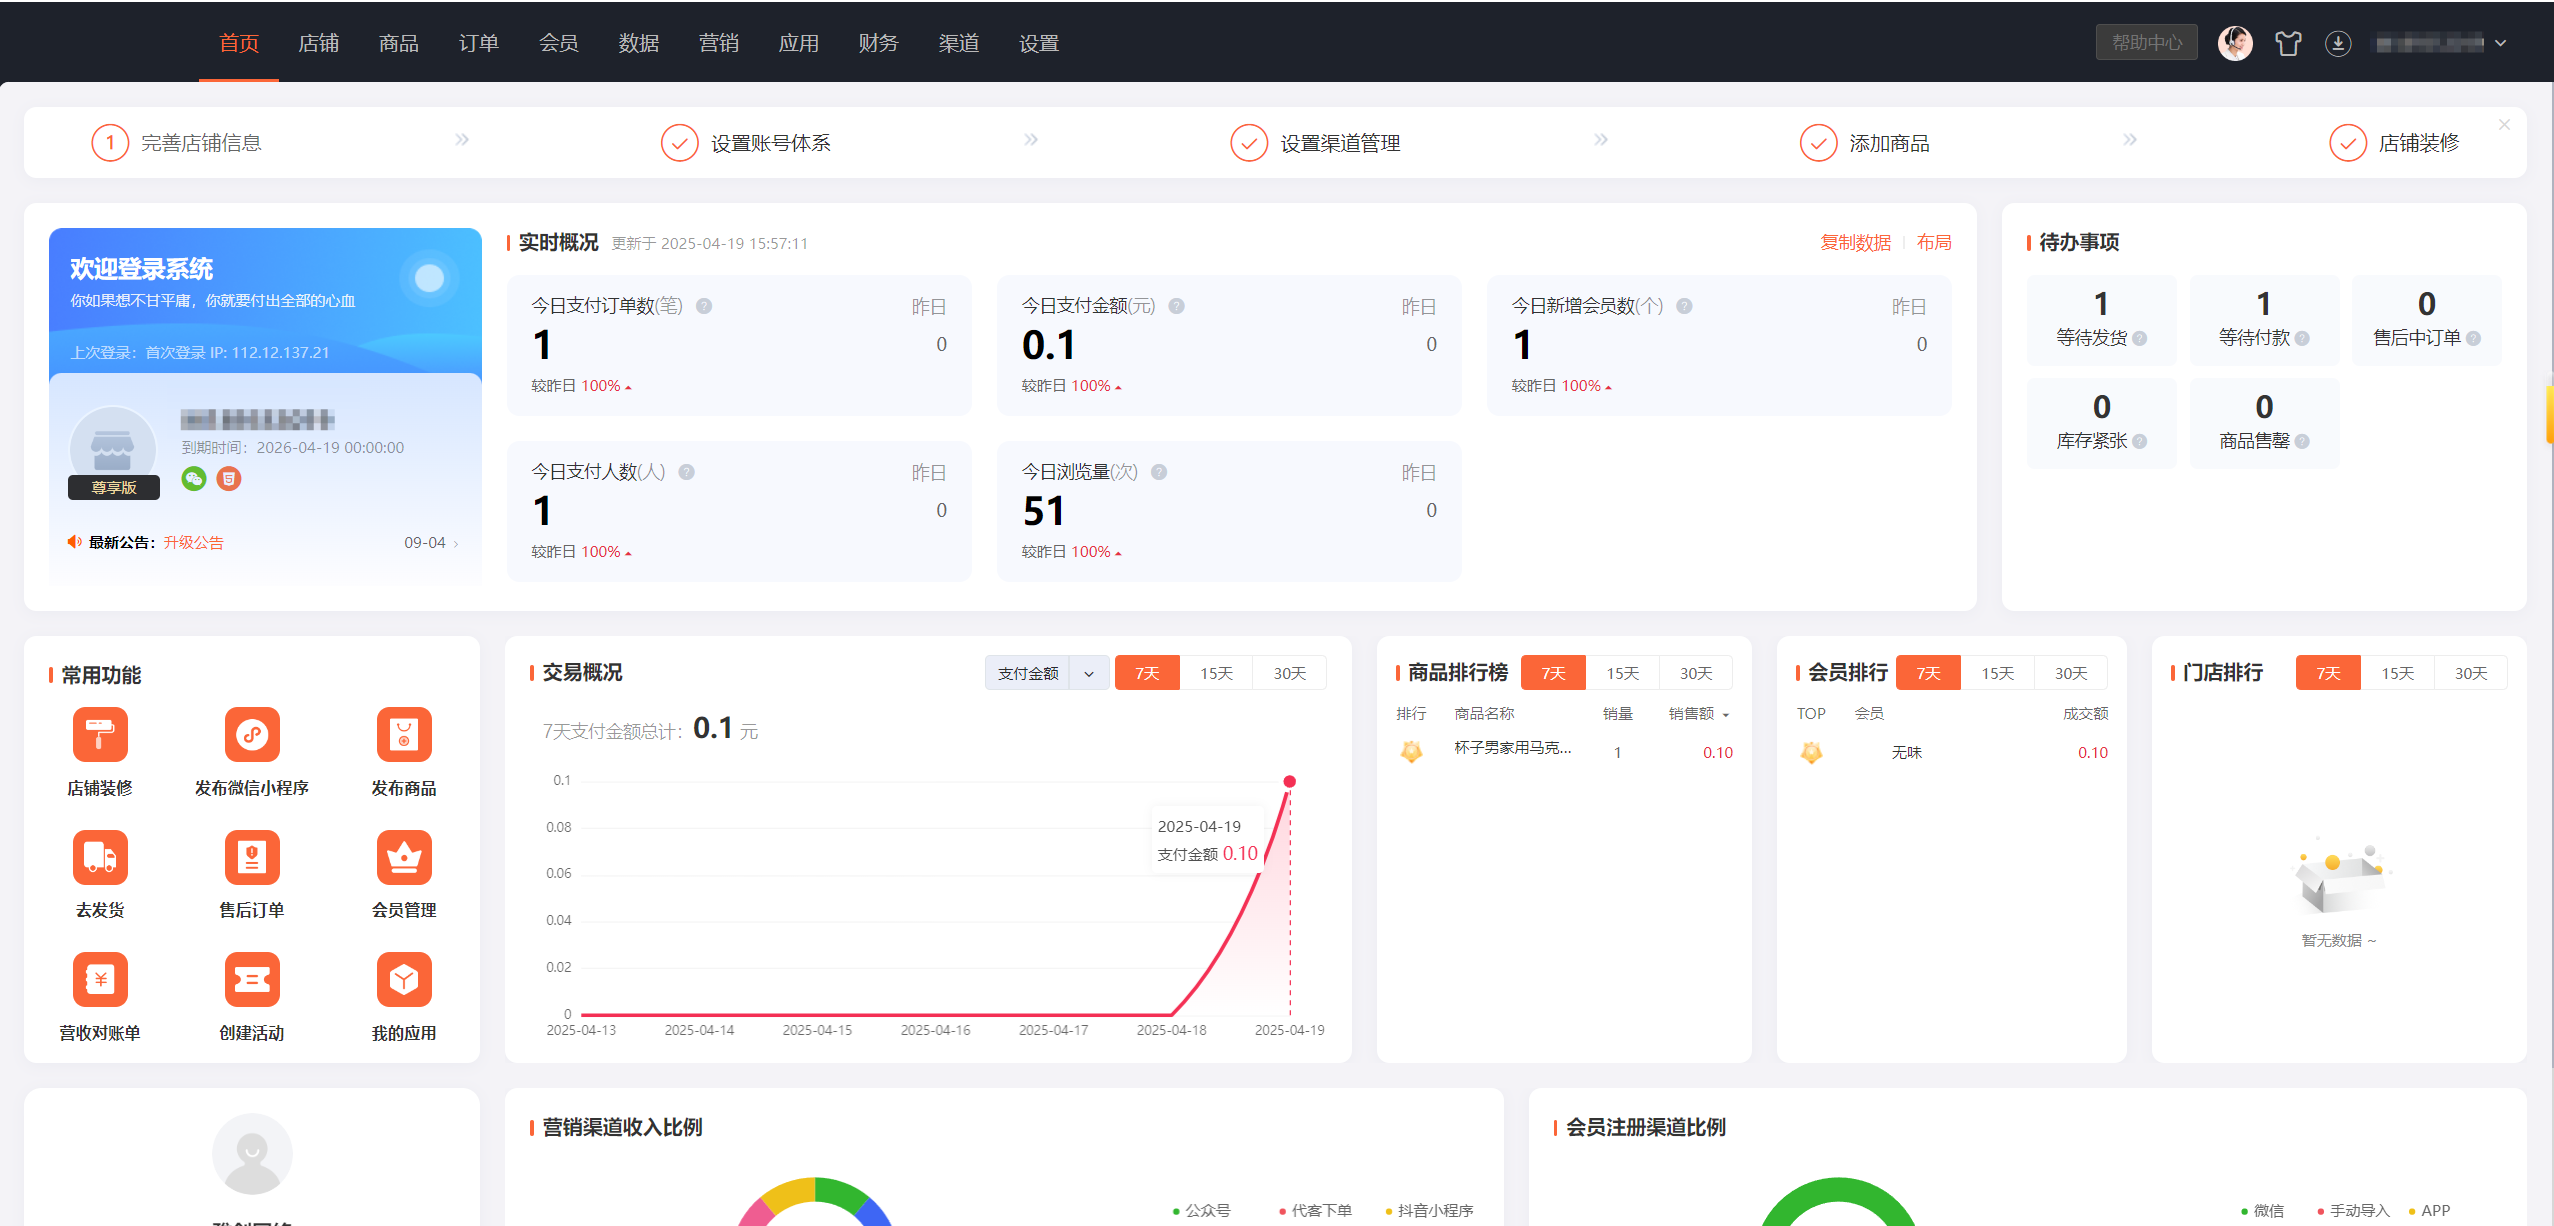2554x1226 pixels.
Task: Open the 帮助中心 button
Action: pyautogui.click(x=2146, y=43)
